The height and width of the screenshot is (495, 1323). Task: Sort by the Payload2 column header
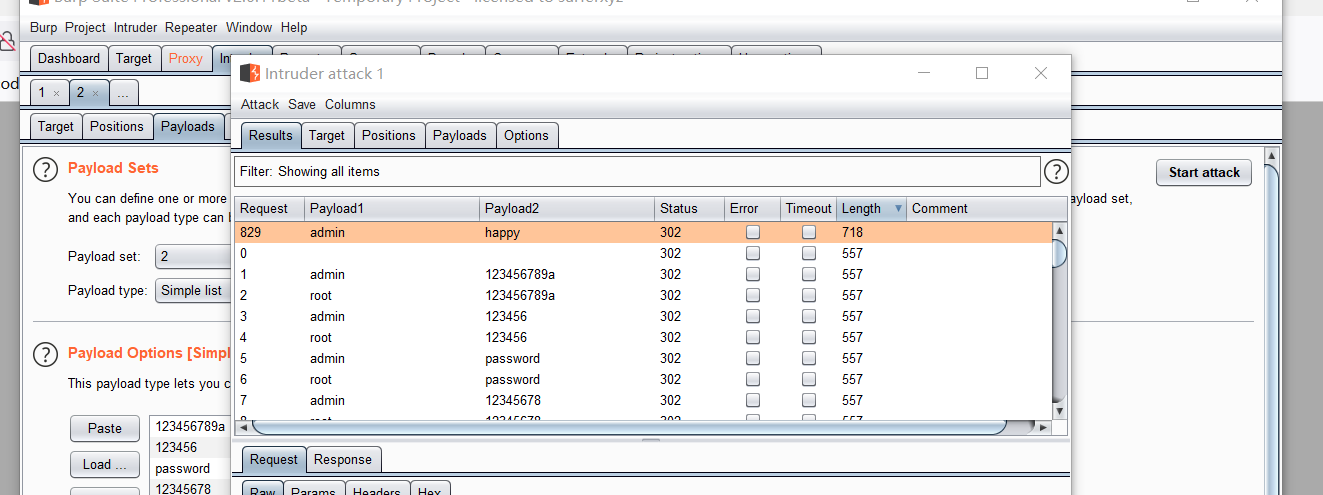[x=567, y=209]
